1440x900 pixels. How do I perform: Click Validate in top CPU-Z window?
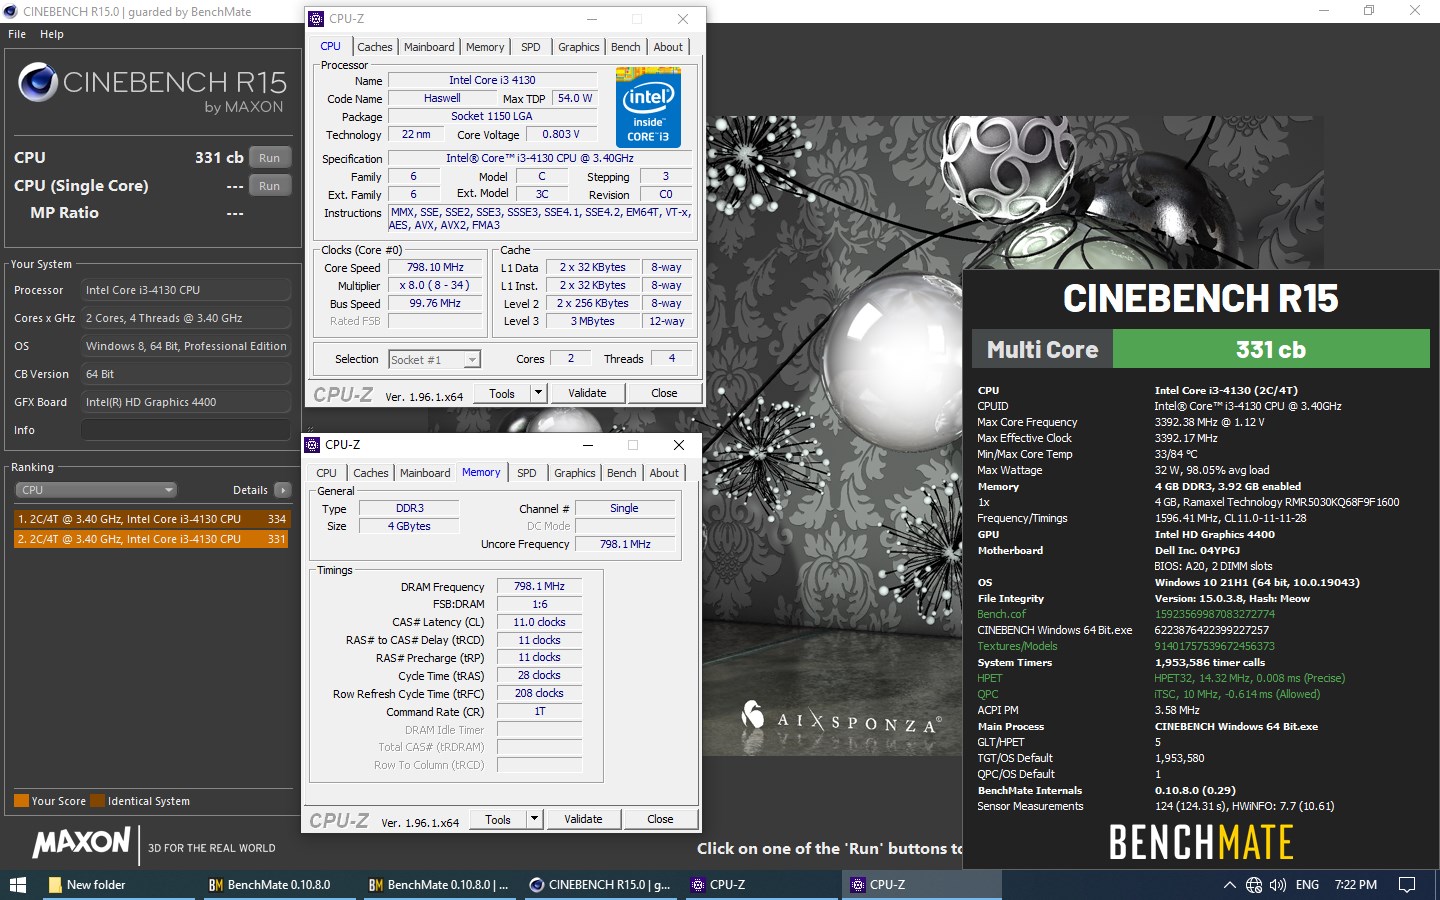pos(587,394)
